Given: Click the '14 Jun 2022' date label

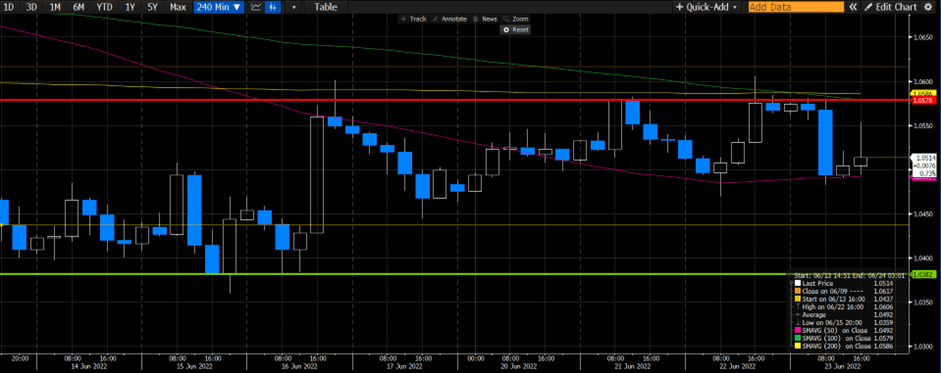Looking at the screenshot, I should click(x=88, y=365).
